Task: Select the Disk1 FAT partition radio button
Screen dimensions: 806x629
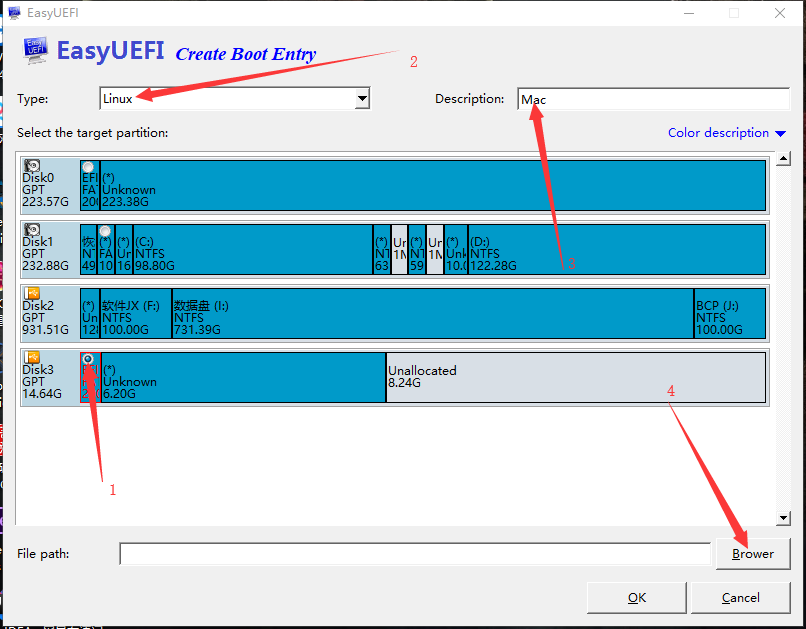Action: 105,231
